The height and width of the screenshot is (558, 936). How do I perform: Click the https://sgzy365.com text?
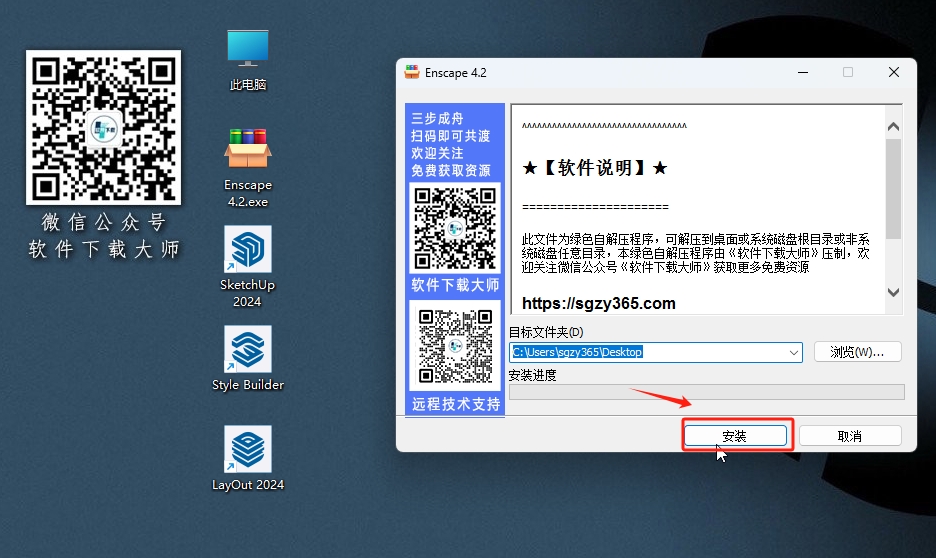599,303
